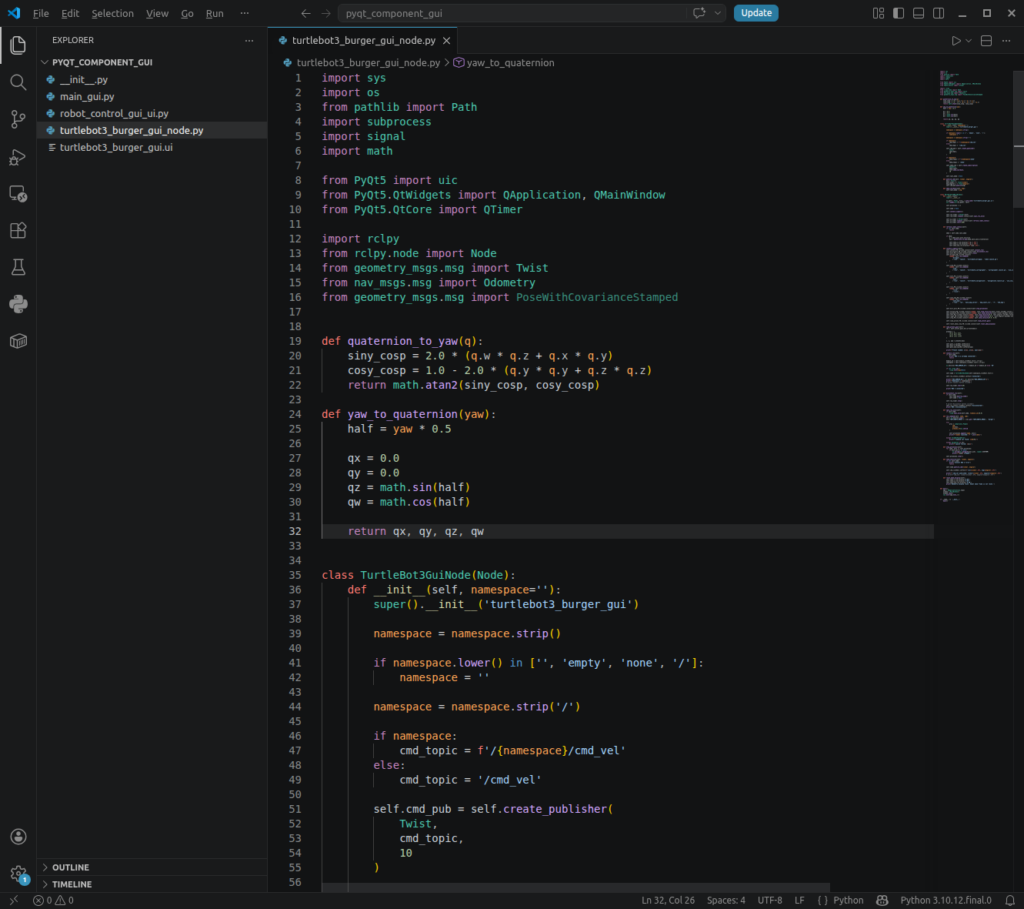Select Python 3.10.12 interpreter in status bar
Viewport: 1024px width, 909px height.
pos(946,901)
